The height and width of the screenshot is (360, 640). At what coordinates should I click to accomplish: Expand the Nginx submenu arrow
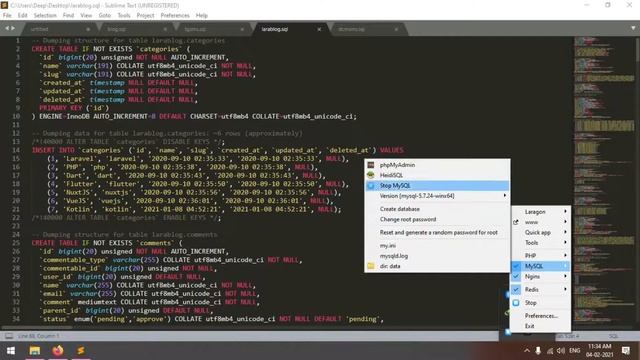click(x=565, y=276)
